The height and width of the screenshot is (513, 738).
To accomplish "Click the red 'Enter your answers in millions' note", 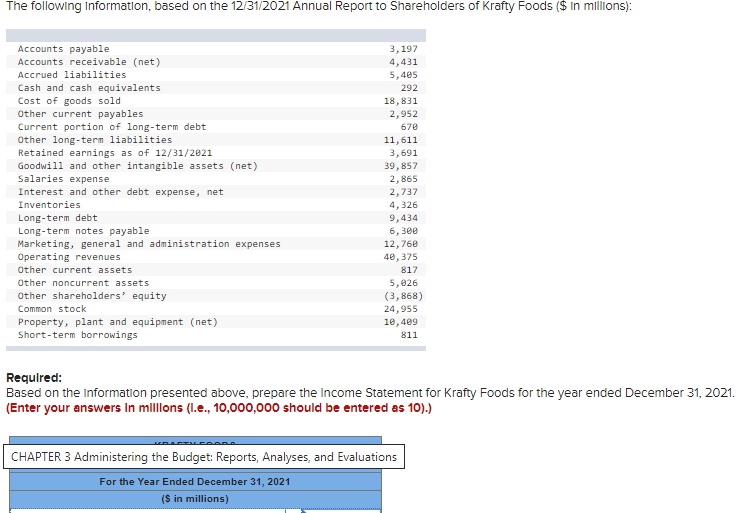I will [219, 408].
